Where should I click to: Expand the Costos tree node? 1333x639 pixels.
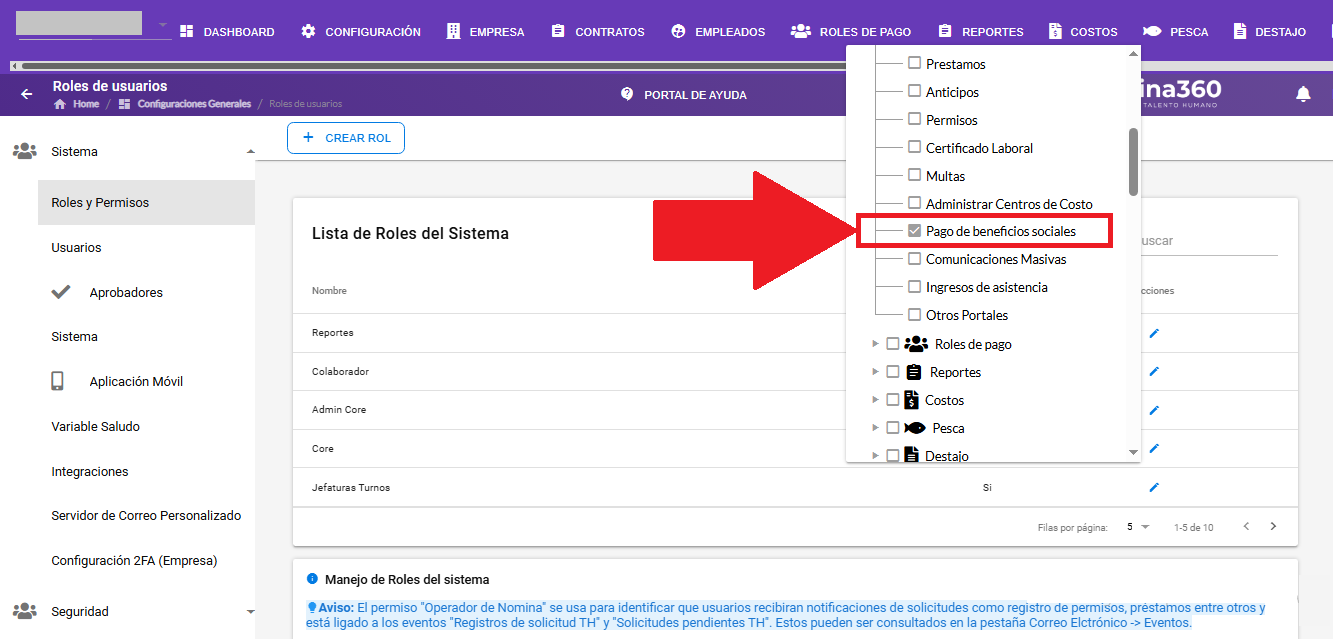click(876, 400)
